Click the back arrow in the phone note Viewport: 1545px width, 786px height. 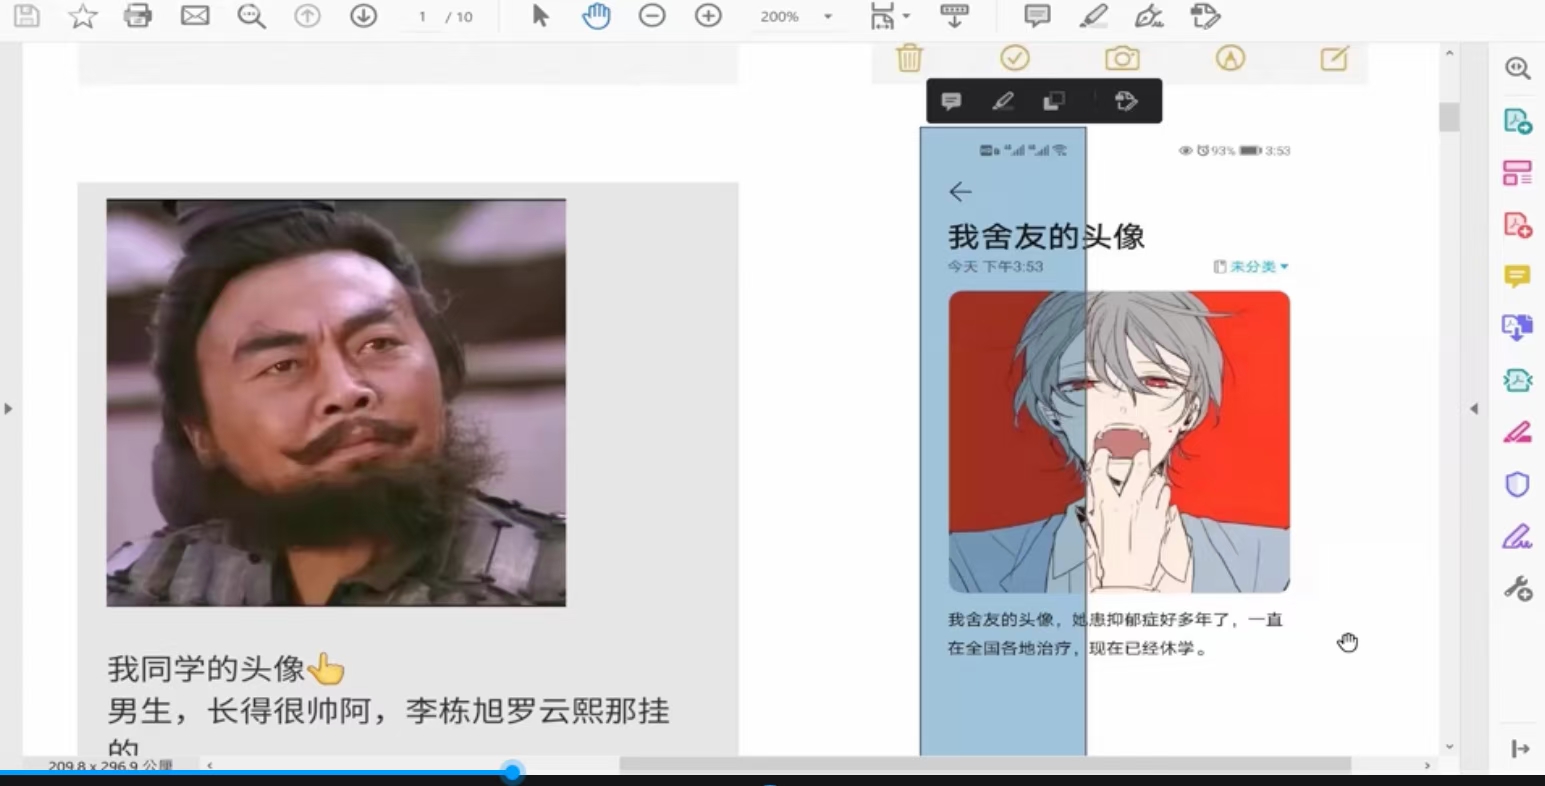click(x=960, y=191)
